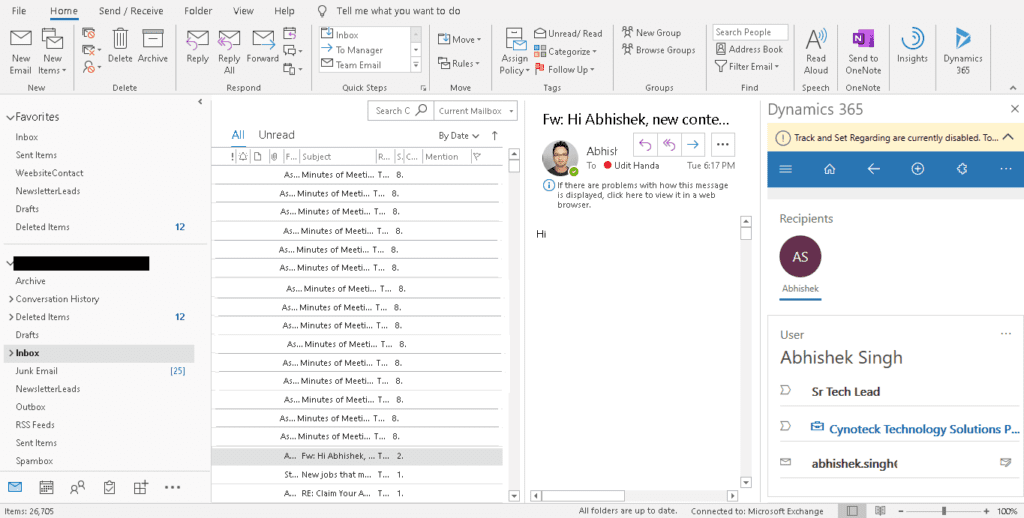This screenshot has height=518, width=1024.
Task: Open the Categorize dropdown
Action: click(566, 51)
